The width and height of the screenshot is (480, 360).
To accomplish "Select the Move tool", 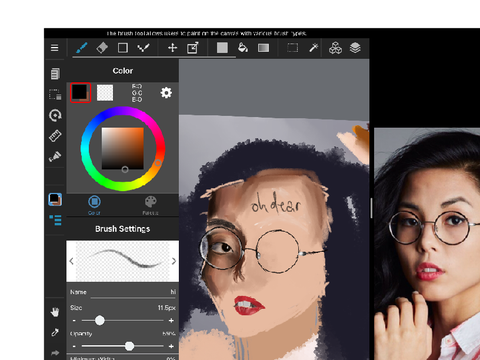I will pos(172,48).
